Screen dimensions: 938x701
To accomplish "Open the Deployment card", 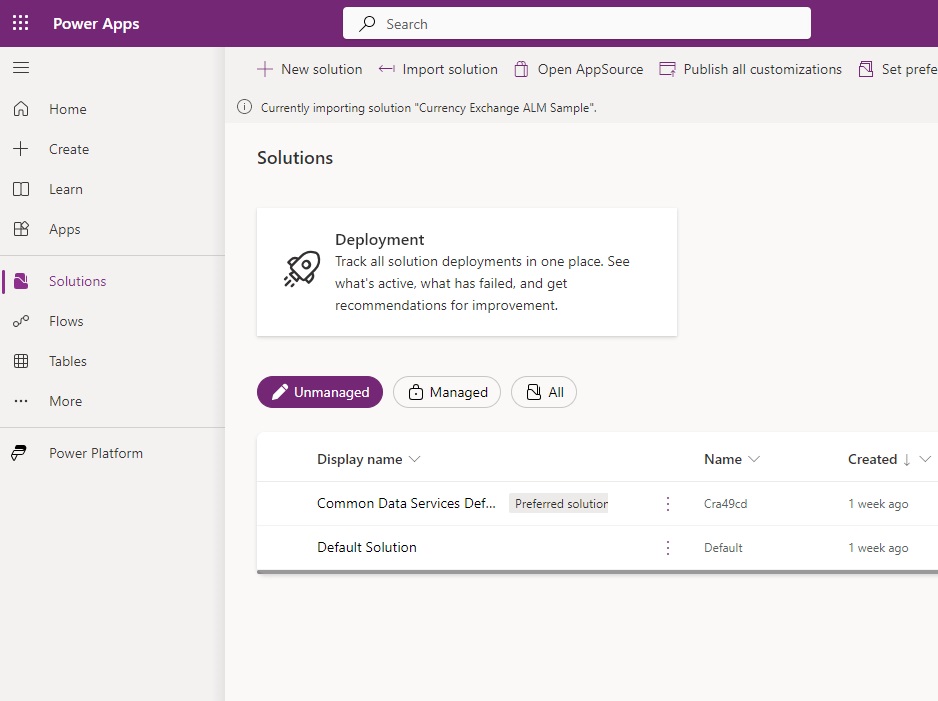I will pos(467,272).
